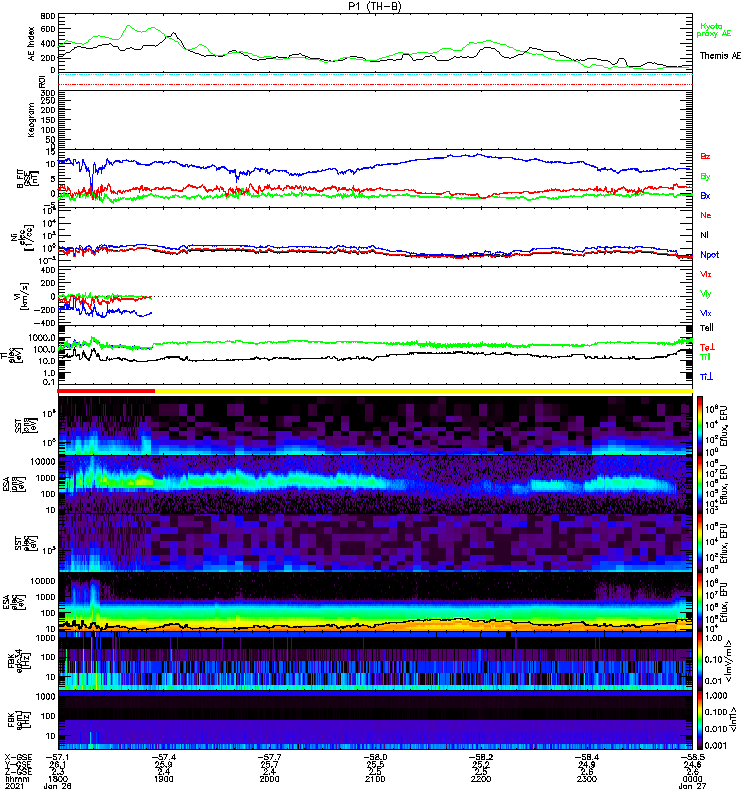The width and height of the screenshot is (750, 800).
Task: Click the red Bz legend label
Action: (x=705, y=156)
